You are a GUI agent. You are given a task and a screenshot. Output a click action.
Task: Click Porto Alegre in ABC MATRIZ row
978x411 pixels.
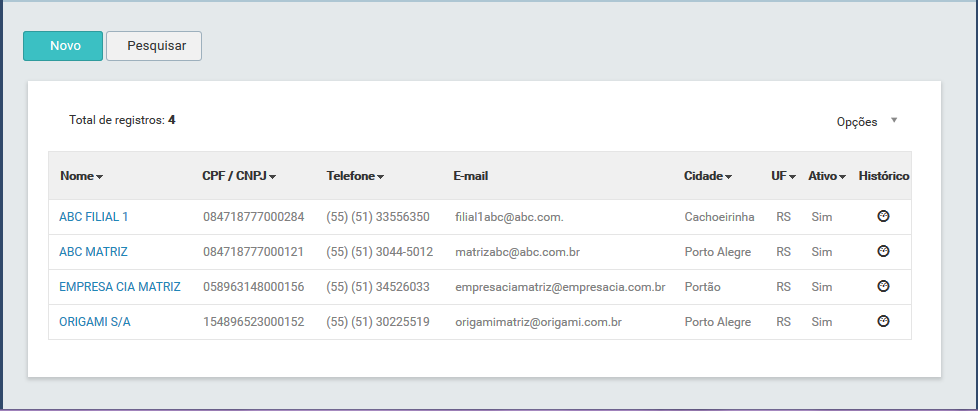tap(717, 252)
